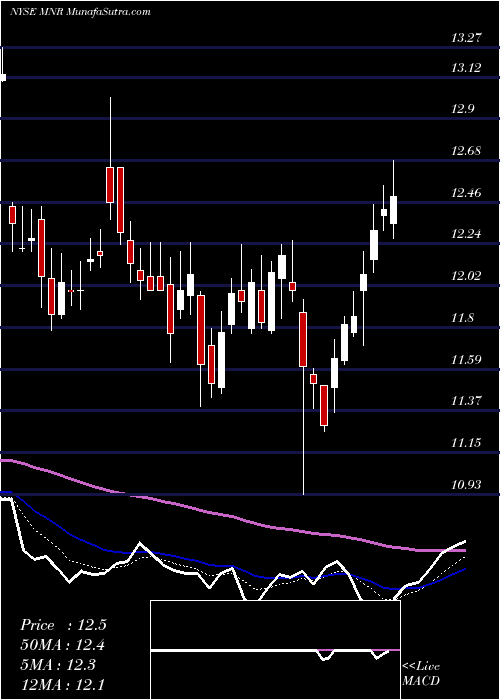Viewport: 500px width, 700px height.
Task: Click the 11.8 price axis label
Action: click(x=462, y=318)
